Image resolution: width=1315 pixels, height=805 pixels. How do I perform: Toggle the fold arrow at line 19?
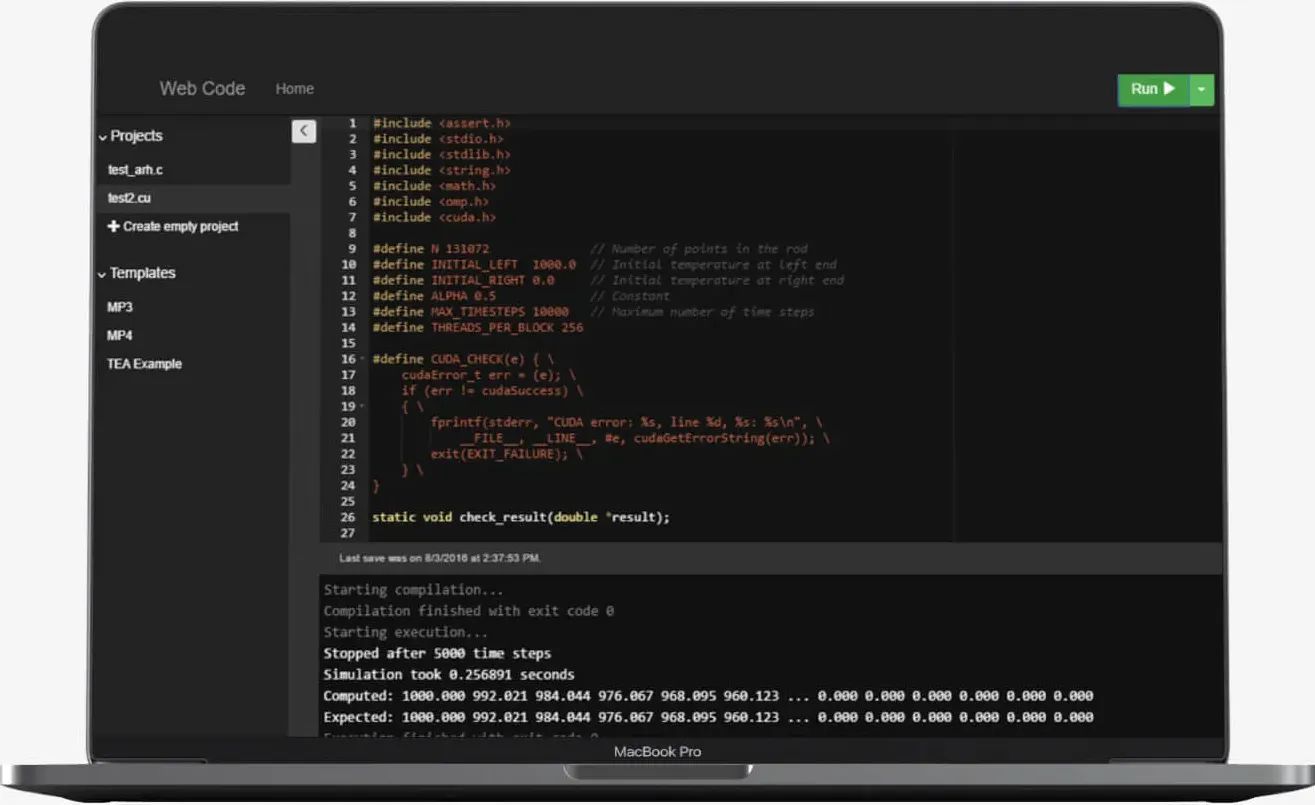tap(362, 407)
